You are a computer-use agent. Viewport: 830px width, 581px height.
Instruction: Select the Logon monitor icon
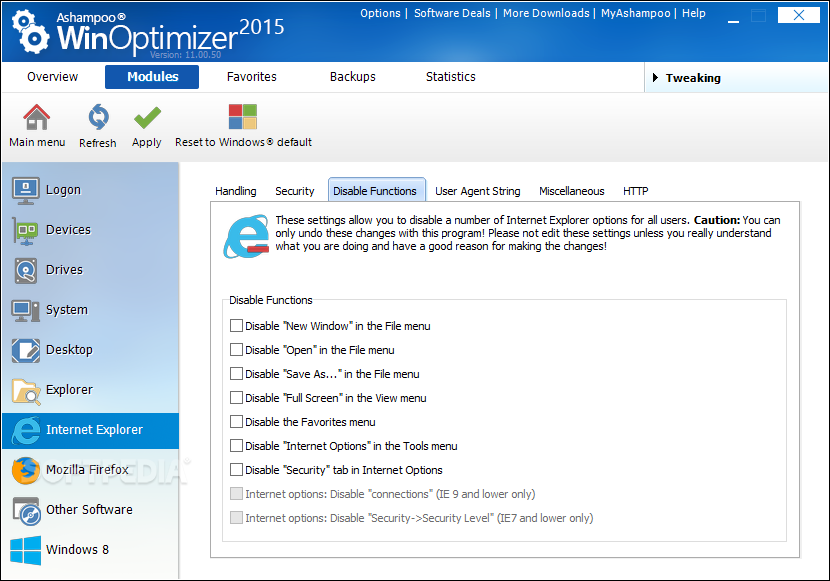pyautogui.click(x=25, y=190)
